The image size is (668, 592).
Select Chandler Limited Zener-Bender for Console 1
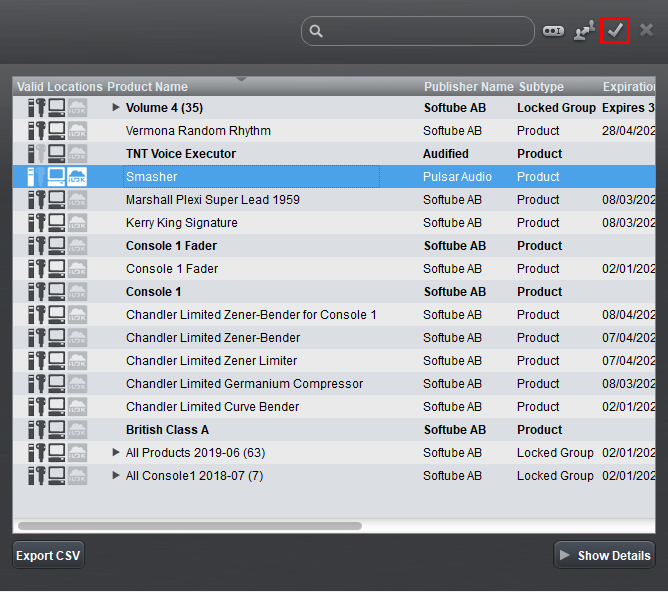click(x=334, y=314)
